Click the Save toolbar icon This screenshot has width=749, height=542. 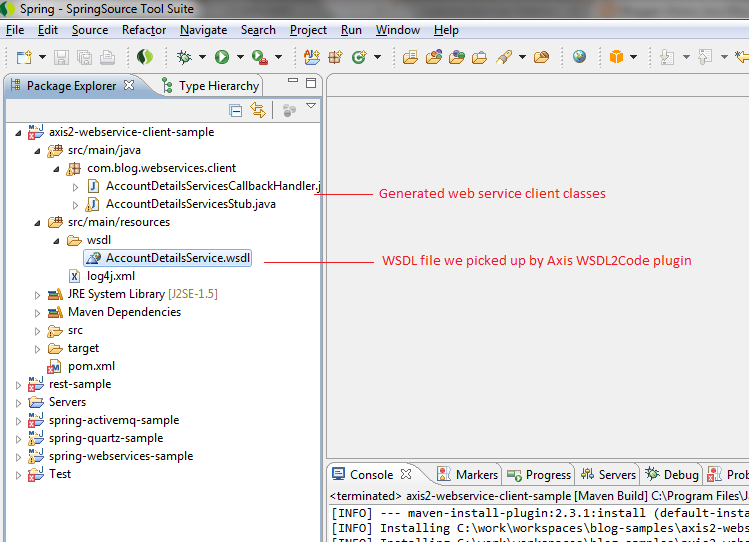pyautogui.click(x=61, y=57)
